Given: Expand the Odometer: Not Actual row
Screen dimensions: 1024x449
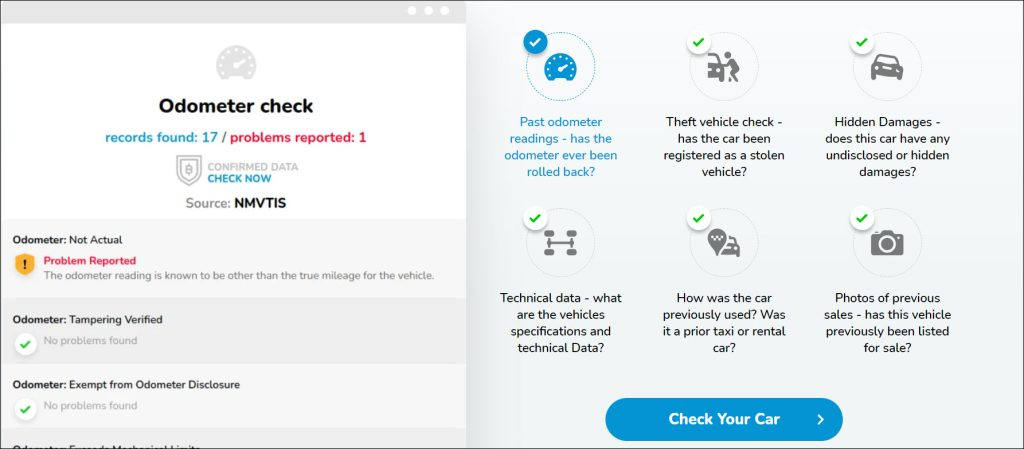Looking at the screenshot, I should [x=233, y=258].
